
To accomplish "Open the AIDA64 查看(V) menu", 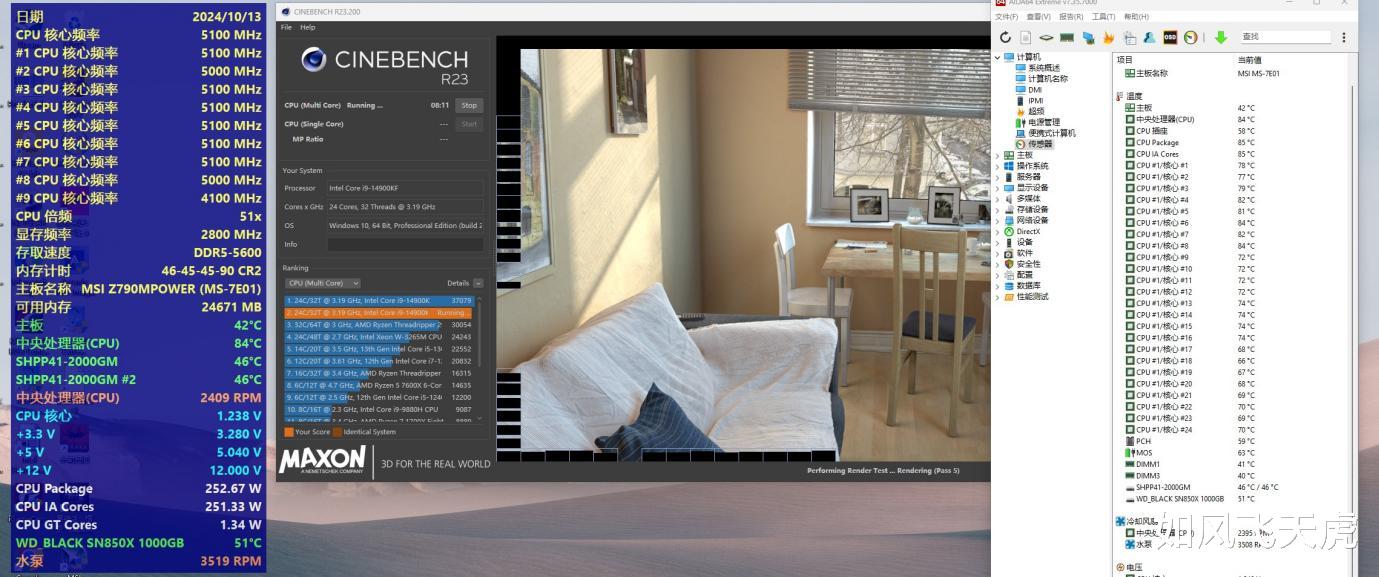I will click(1039, 17).
